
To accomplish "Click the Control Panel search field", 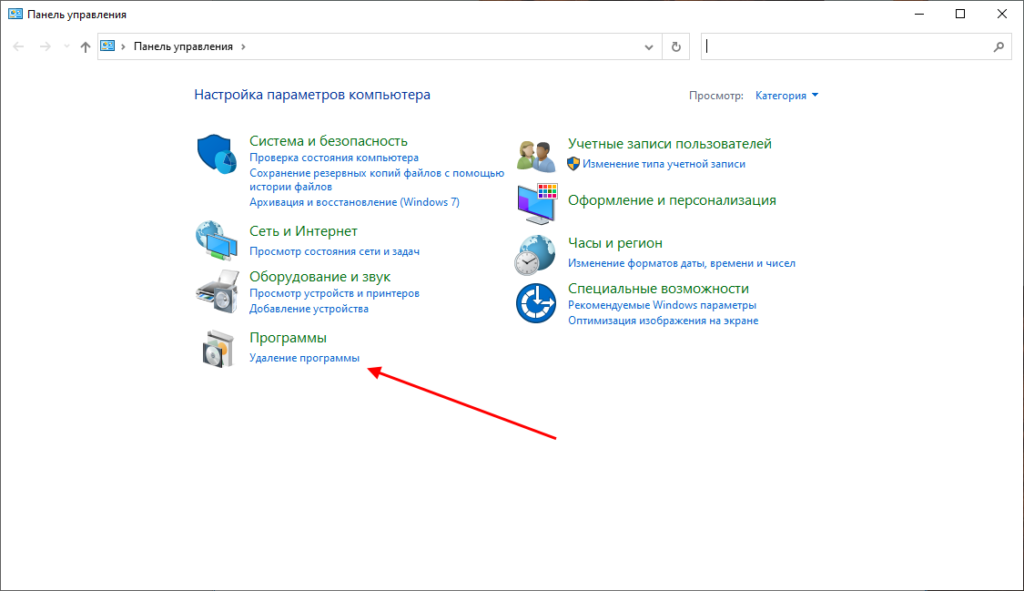I will coord(850,46).
